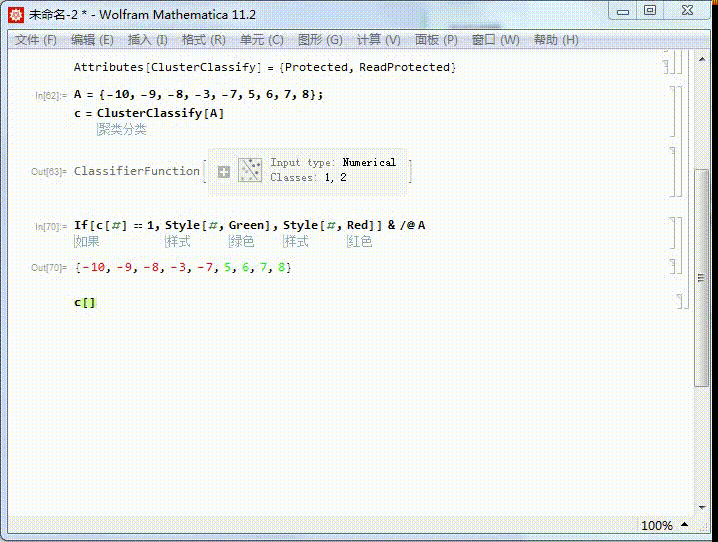This screenshot has width=718, height=542.
Task: Open the 面板 (P) menu
Action: (x=436, y=40)
